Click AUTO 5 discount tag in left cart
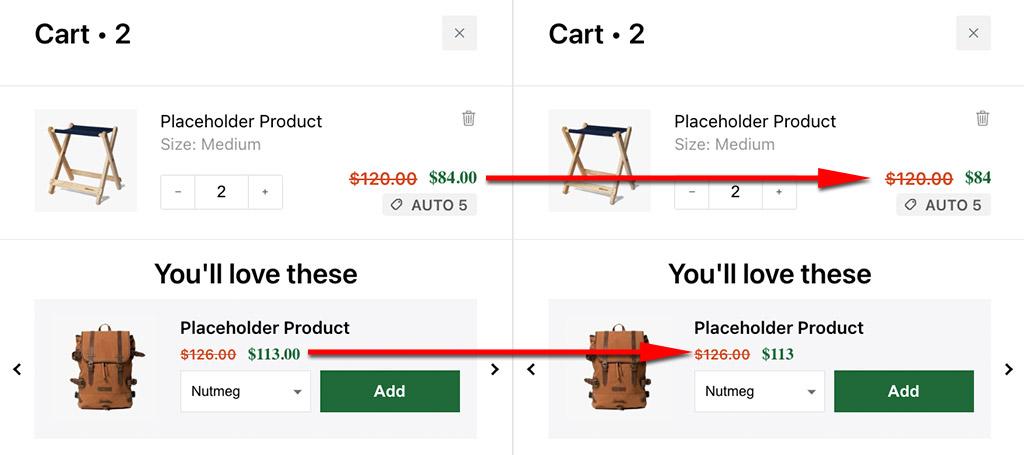 tap(429, 205)
